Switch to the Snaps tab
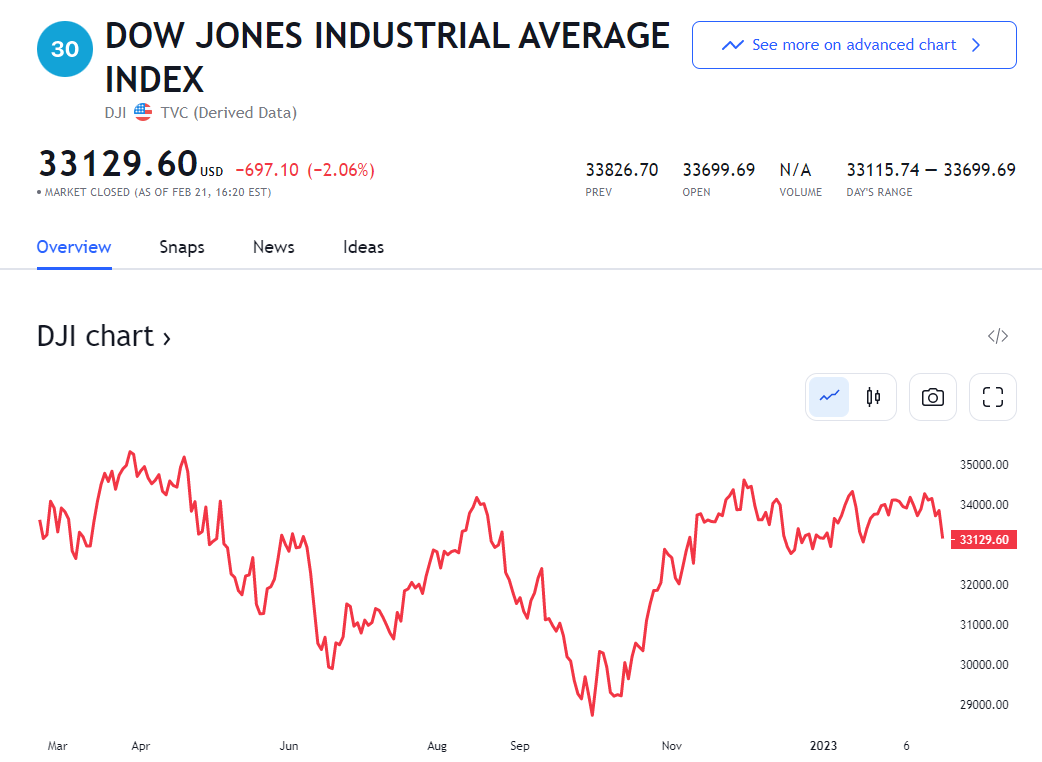This screenshot has height=762, width=1042. [182, 247]
